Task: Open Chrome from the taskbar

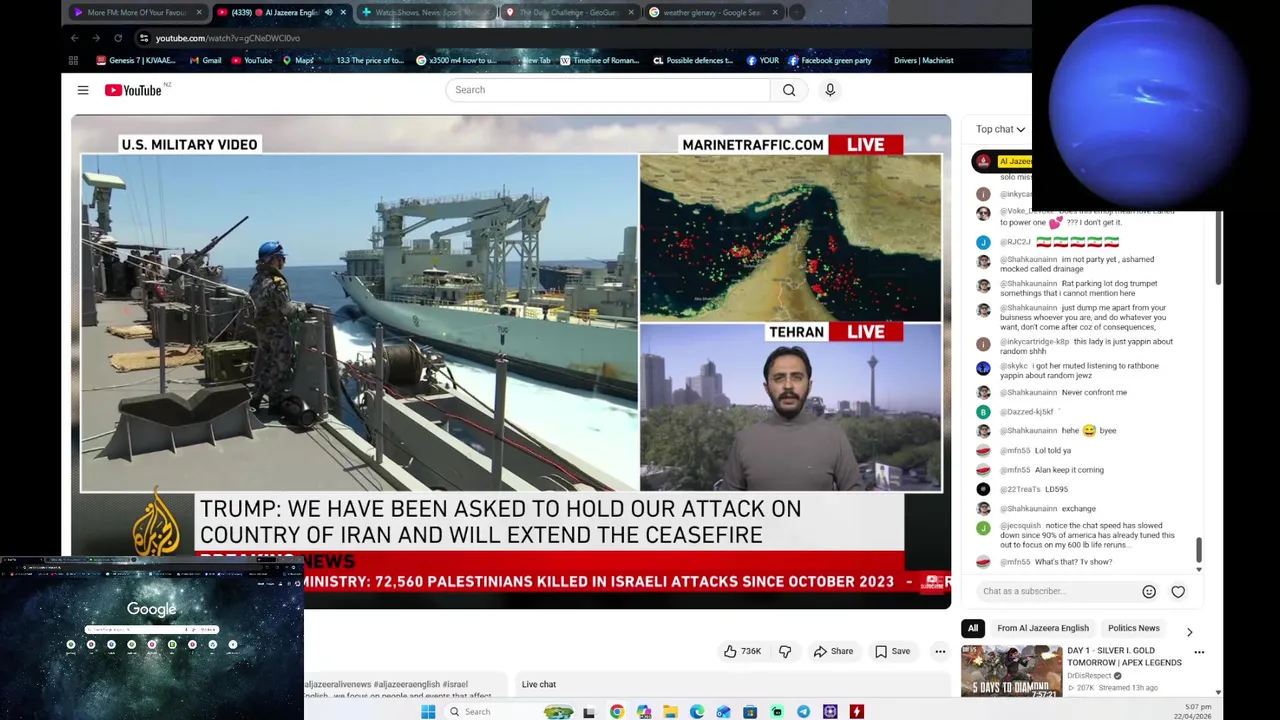Action: coord(617,711)
